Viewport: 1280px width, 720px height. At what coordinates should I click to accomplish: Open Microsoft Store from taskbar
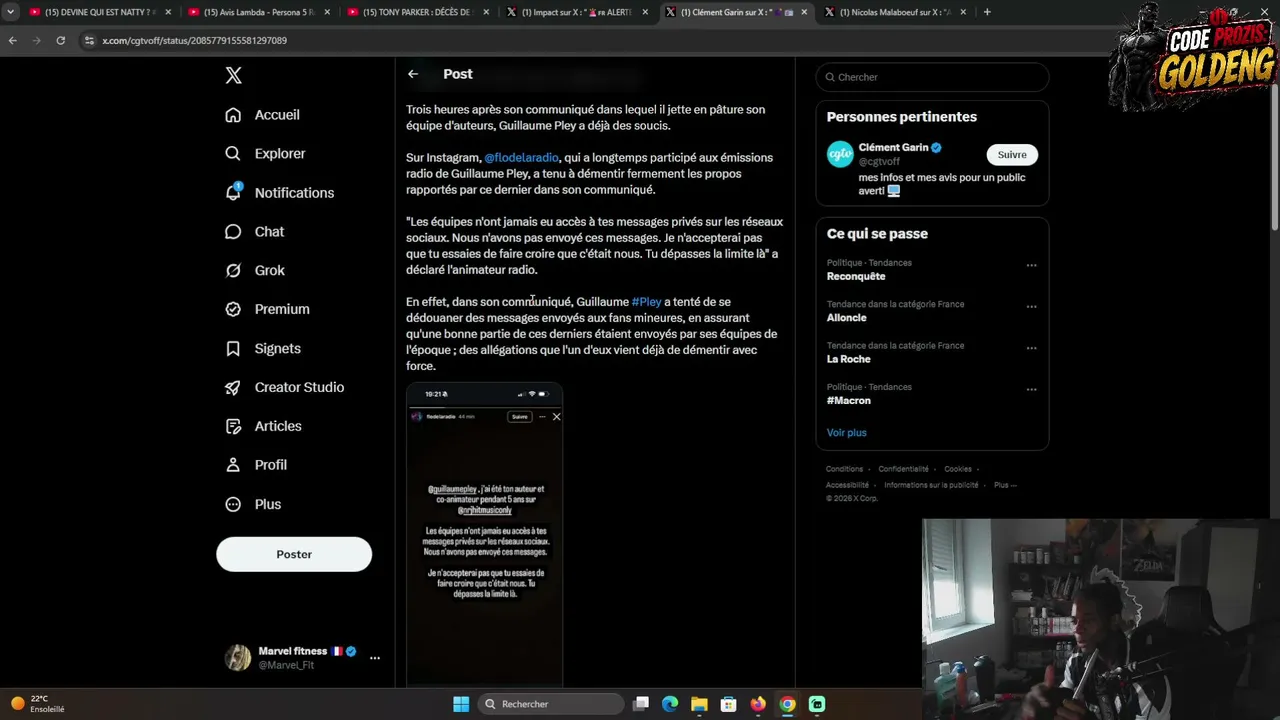[729, 704]
